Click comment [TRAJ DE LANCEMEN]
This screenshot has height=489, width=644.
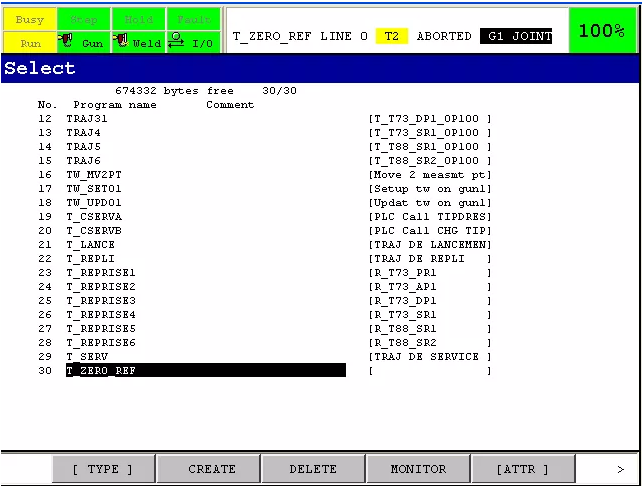click(430, 245)
